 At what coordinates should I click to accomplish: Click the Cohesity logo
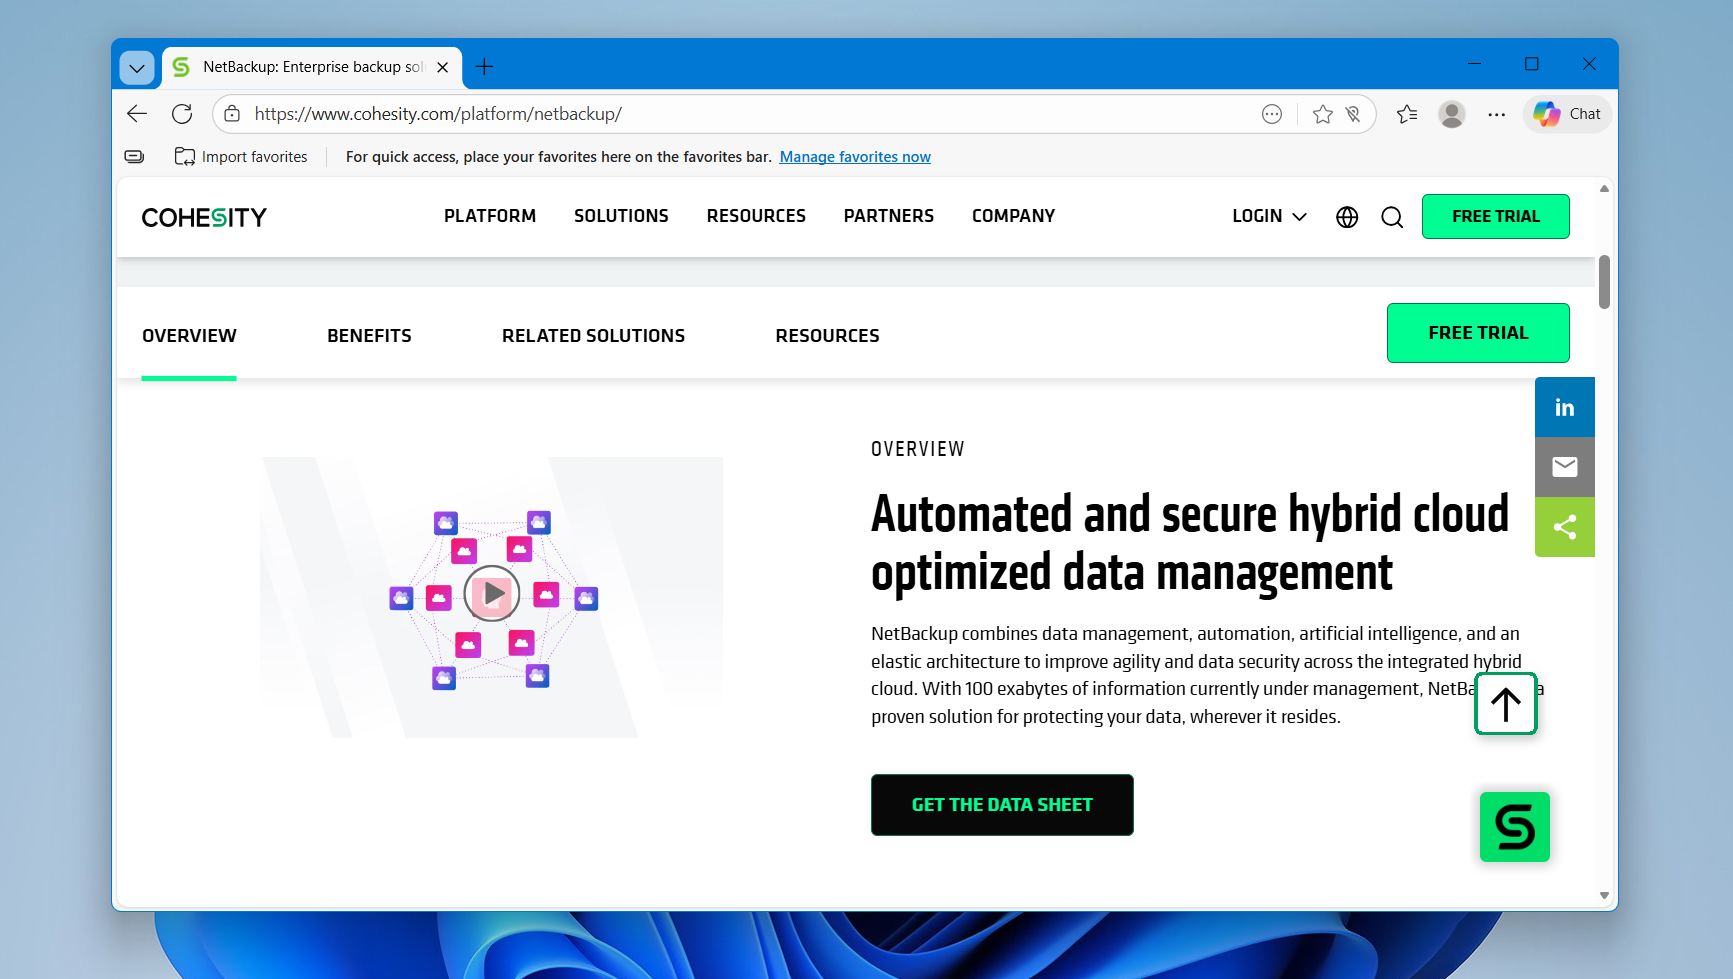pos(204,216)
